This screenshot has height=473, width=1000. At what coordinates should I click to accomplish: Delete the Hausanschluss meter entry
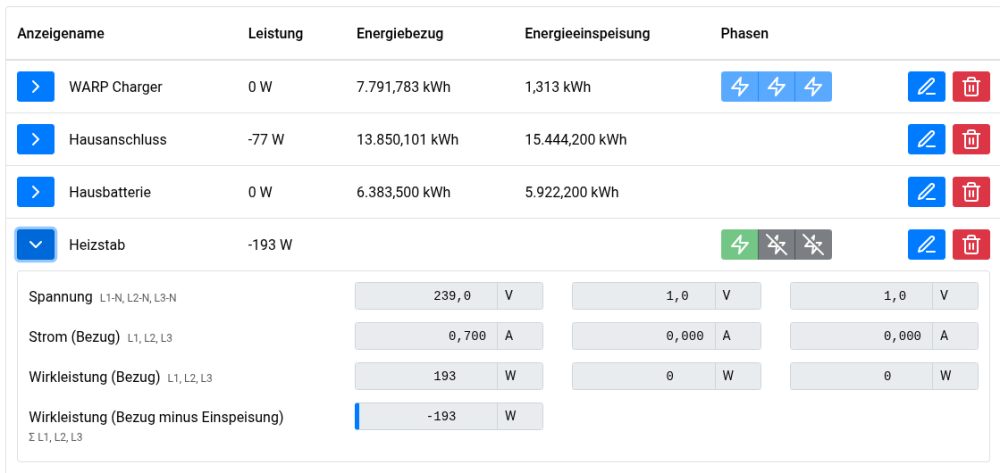pos(971,139)
